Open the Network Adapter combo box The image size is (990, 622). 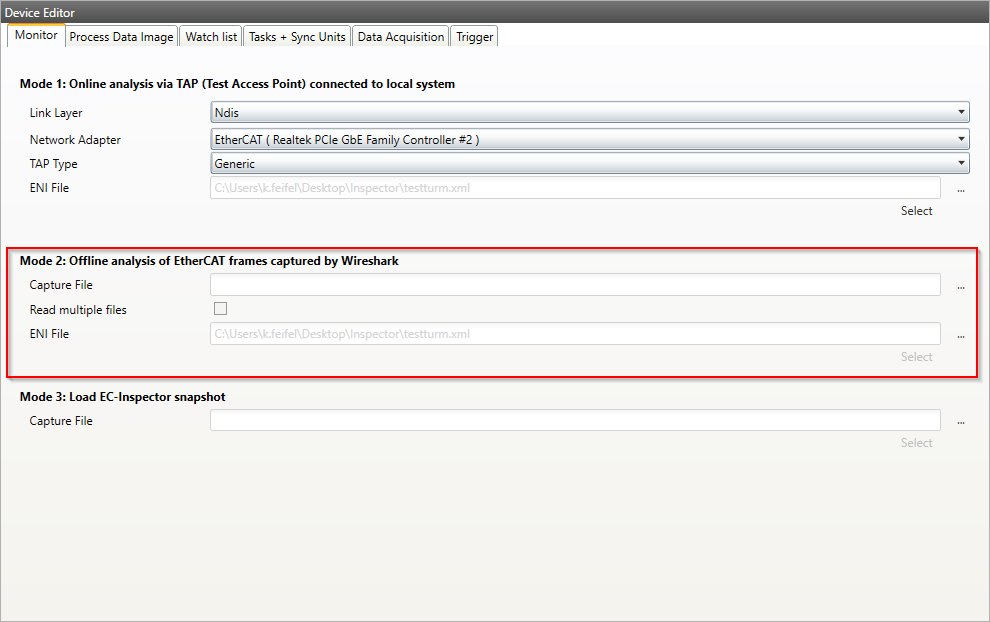coord(580,139)
